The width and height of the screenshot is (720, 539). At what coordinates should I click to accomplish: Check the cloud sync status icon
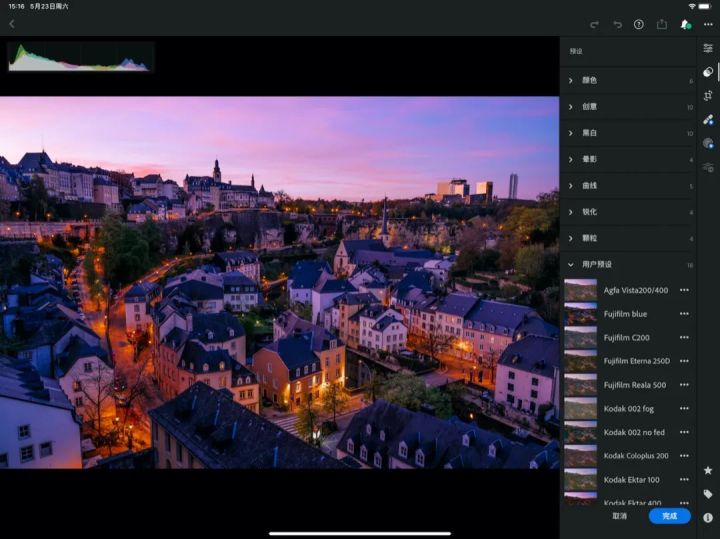point(686,24)
